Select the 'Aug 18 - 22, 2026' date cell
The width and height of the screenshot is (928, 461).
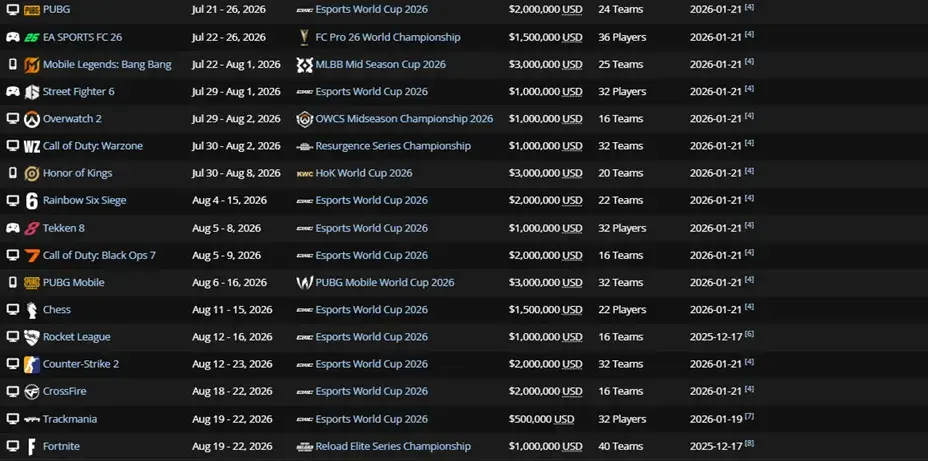click(x=232, y=391)
